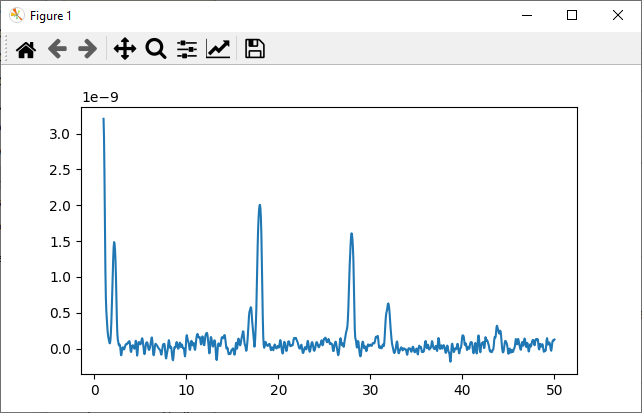This screenshot has height=413, width=642.
Task: Click the 3.0 y-axis tick label
Action: click(x=60, y=134)
